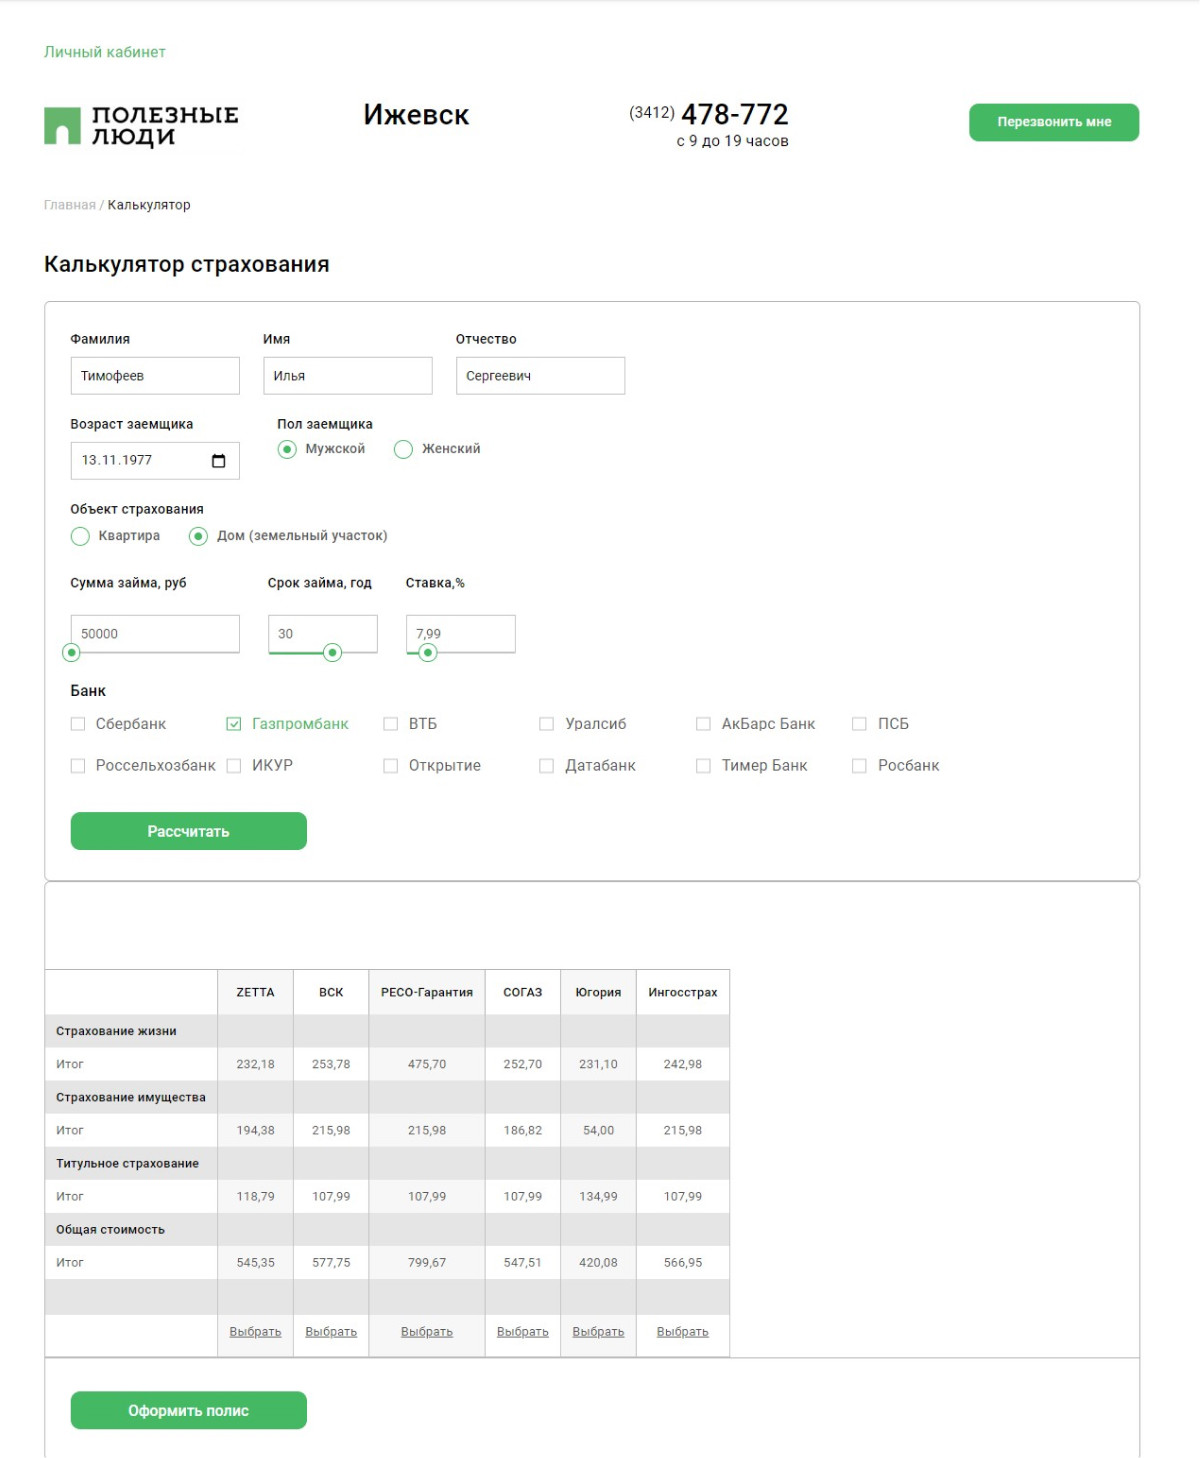Click the Фамилия input field
Viewport: 1200px width, 1458px height.
[155, 376]
